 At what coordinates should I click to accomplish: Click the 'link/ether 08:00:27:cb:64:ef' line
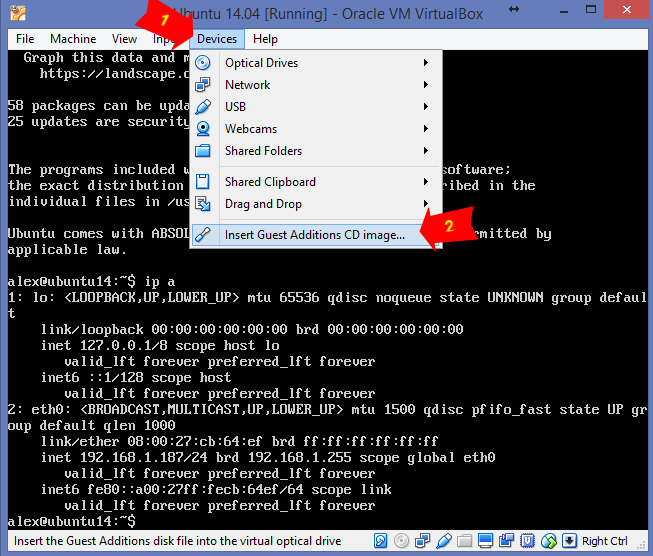[239, 441]
